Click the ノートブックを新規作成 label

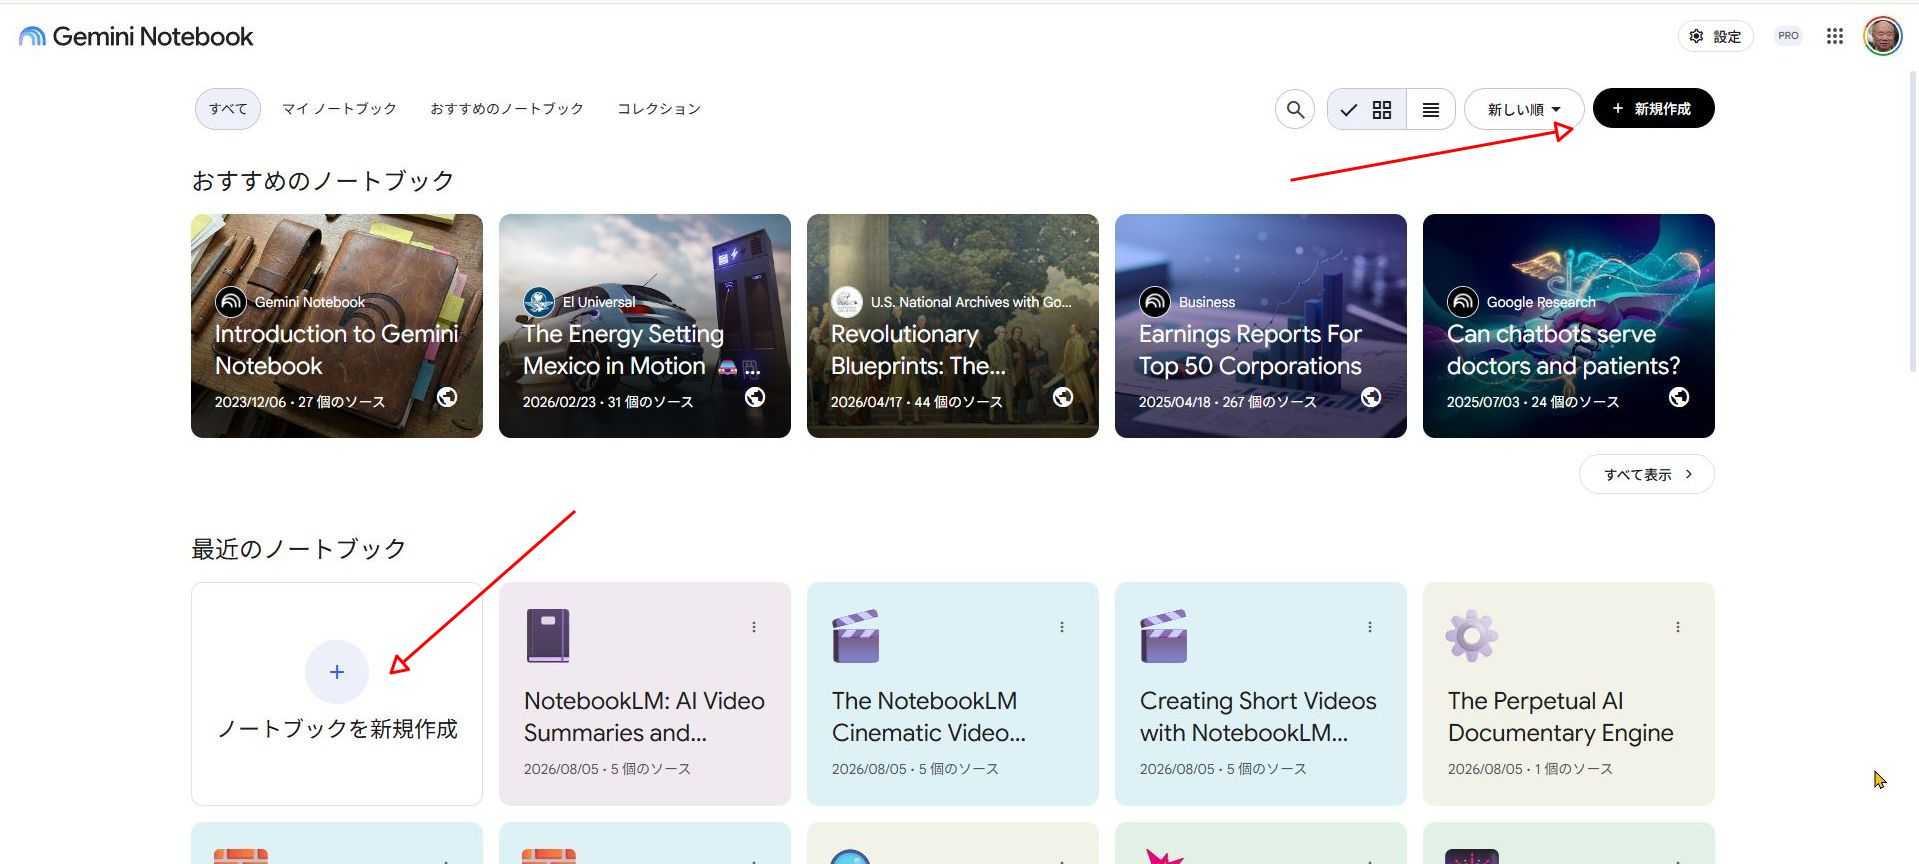point(337,729)
